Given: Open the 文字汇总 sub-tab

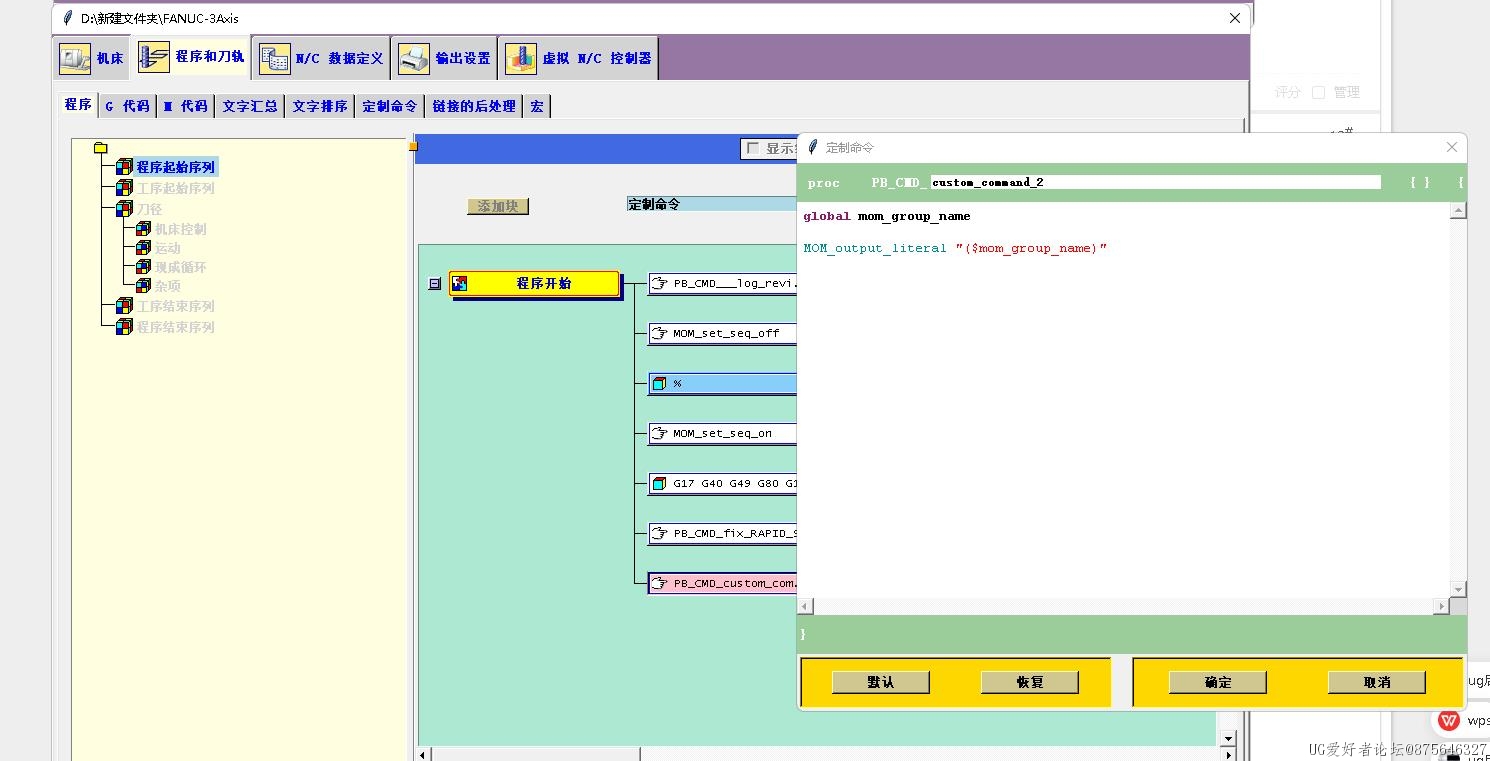Looking at the screenshot, I should (250, 106).
